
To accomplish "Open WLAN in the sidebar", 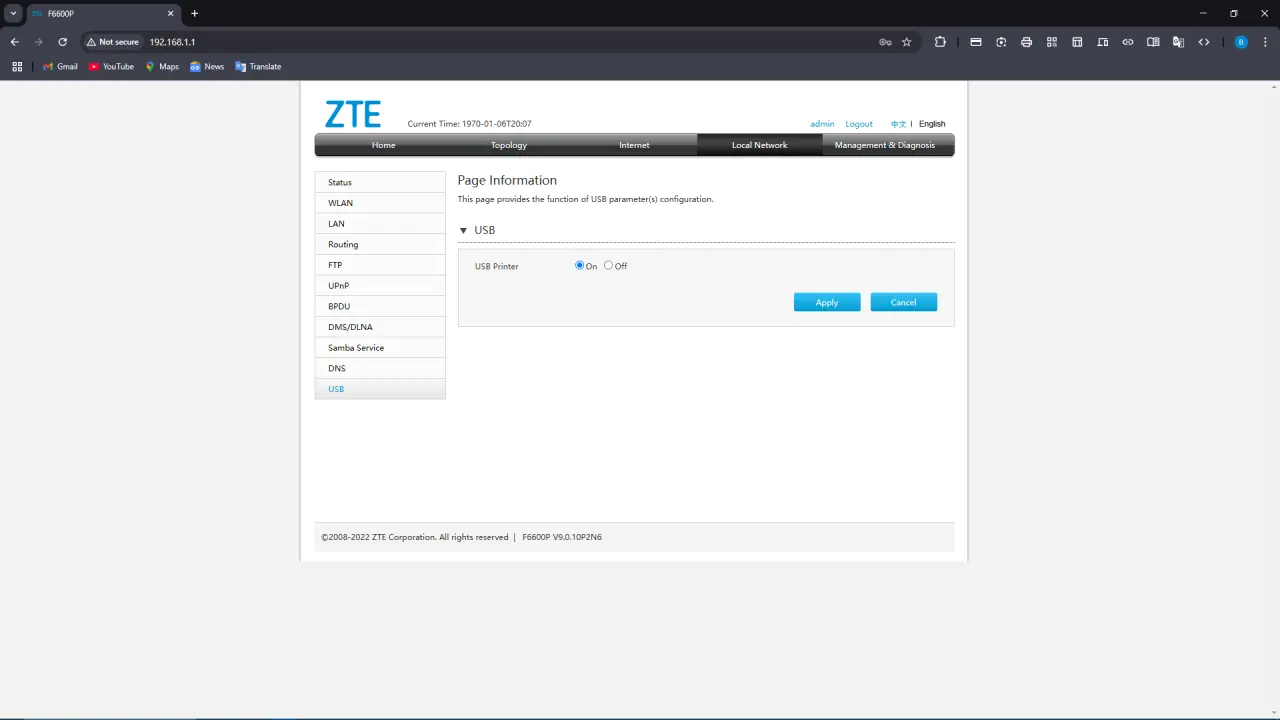I will pos(380,203).
